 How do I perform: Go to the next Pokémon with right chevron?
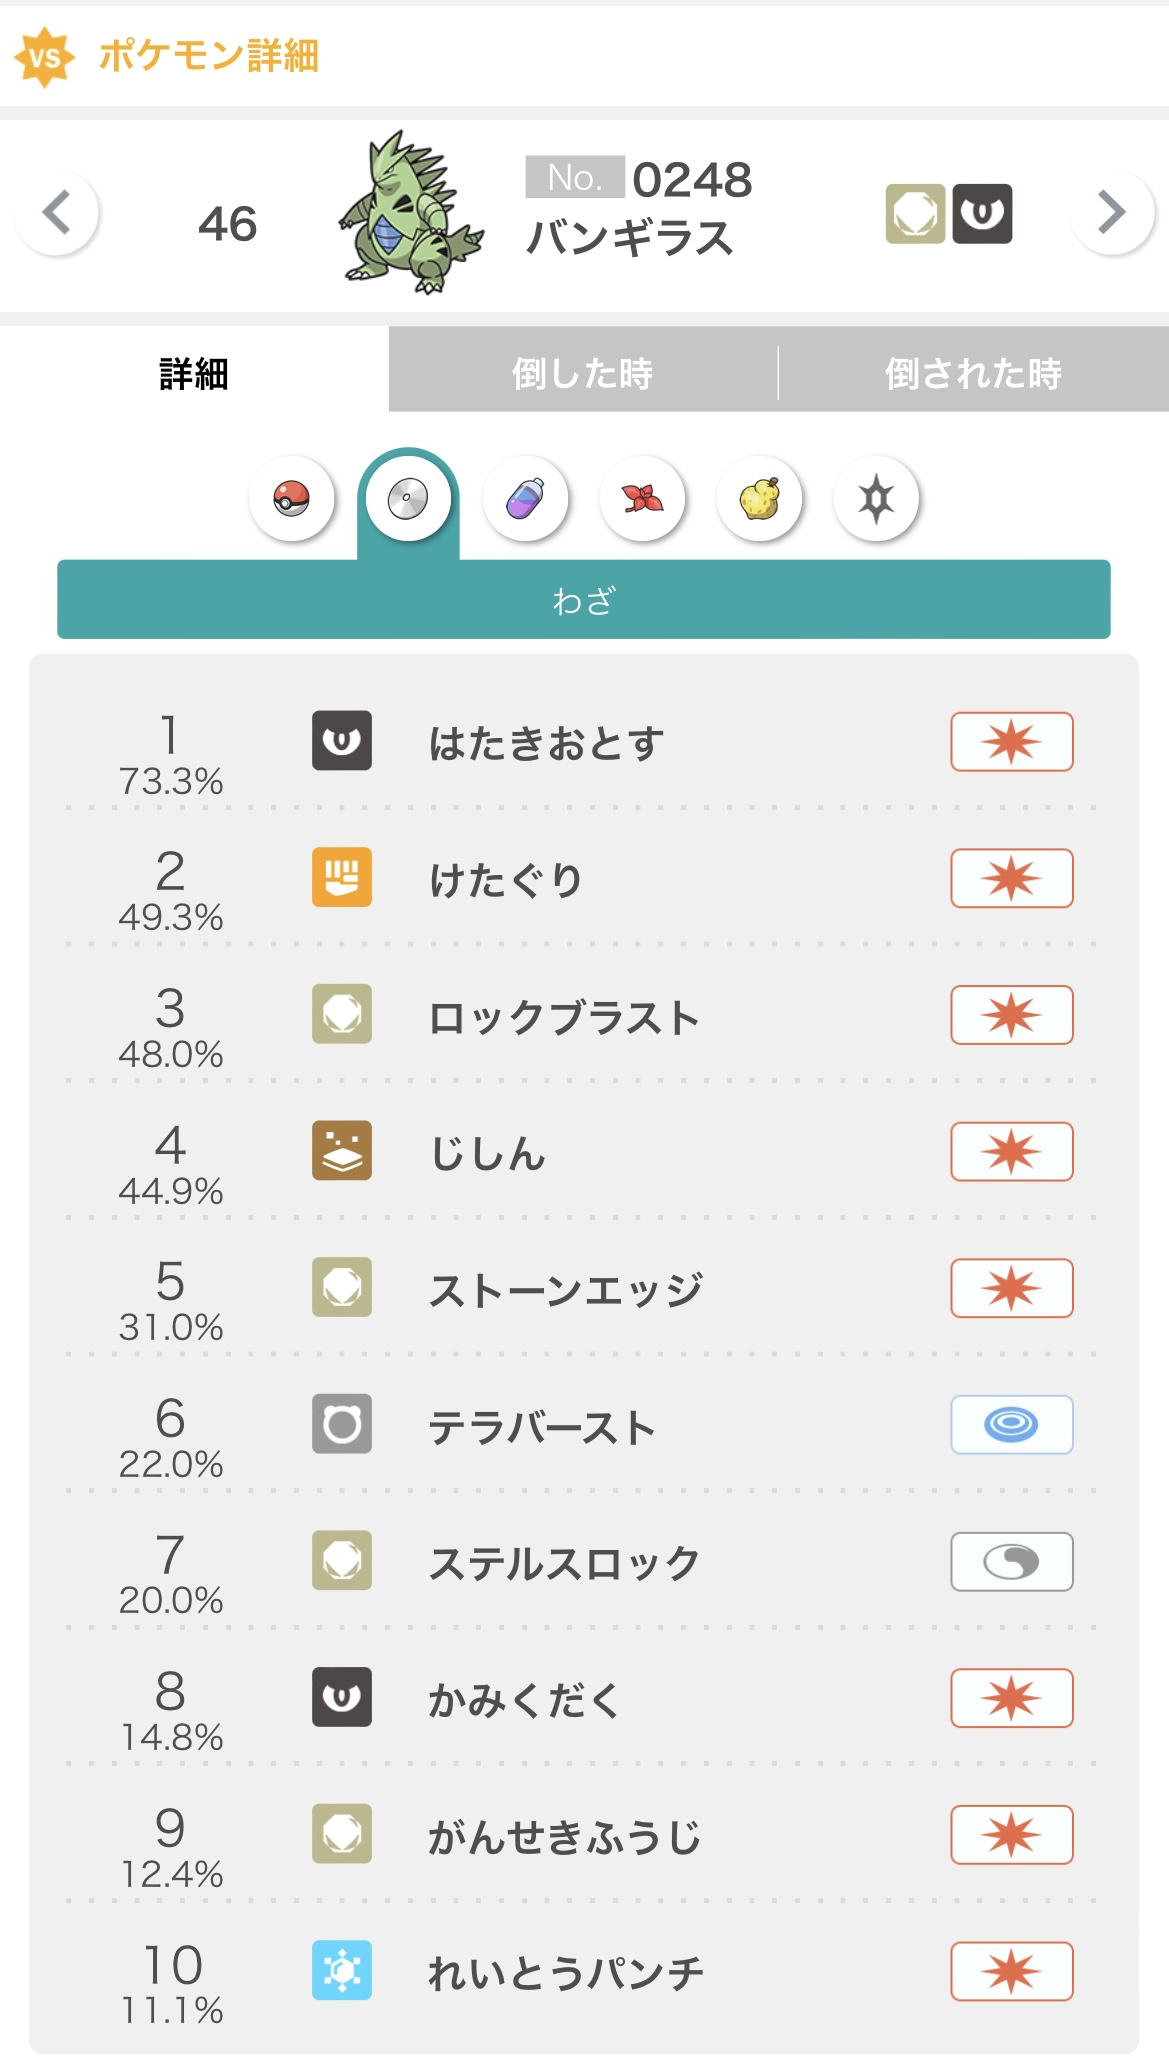point(1111,212)
